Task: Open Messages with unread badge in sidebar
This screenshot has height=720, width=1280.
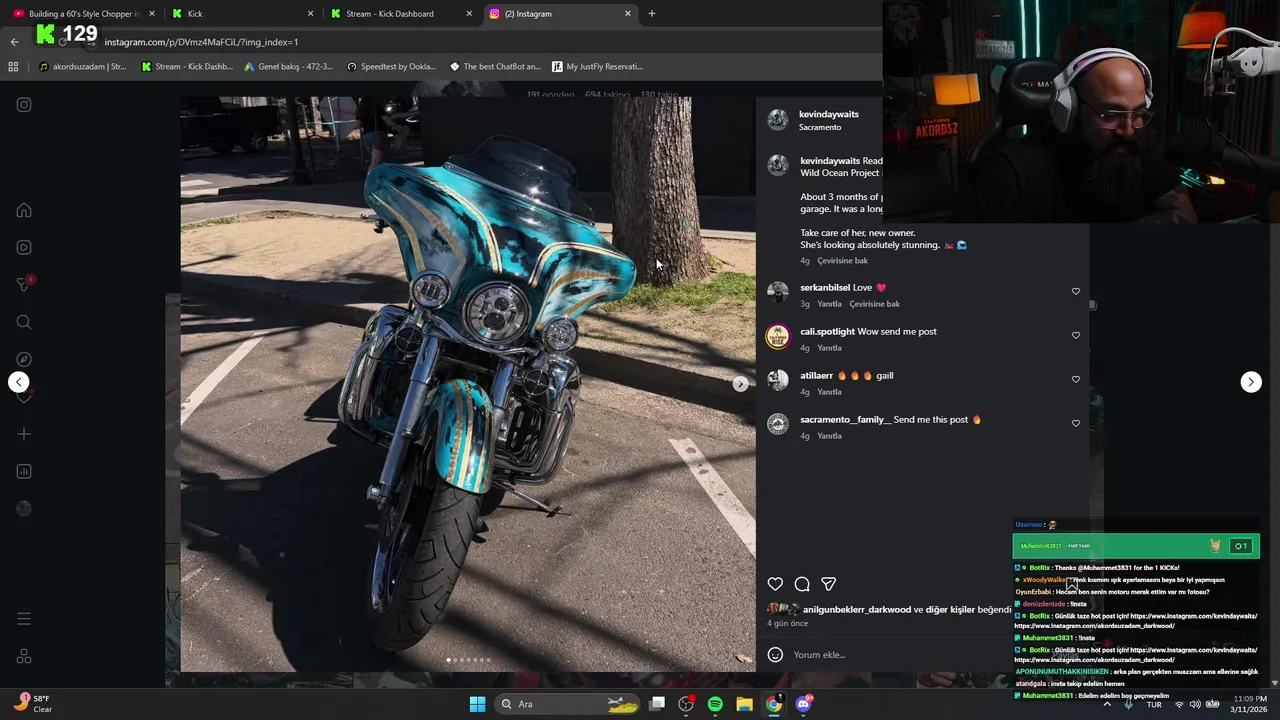Action: [24, 284]
